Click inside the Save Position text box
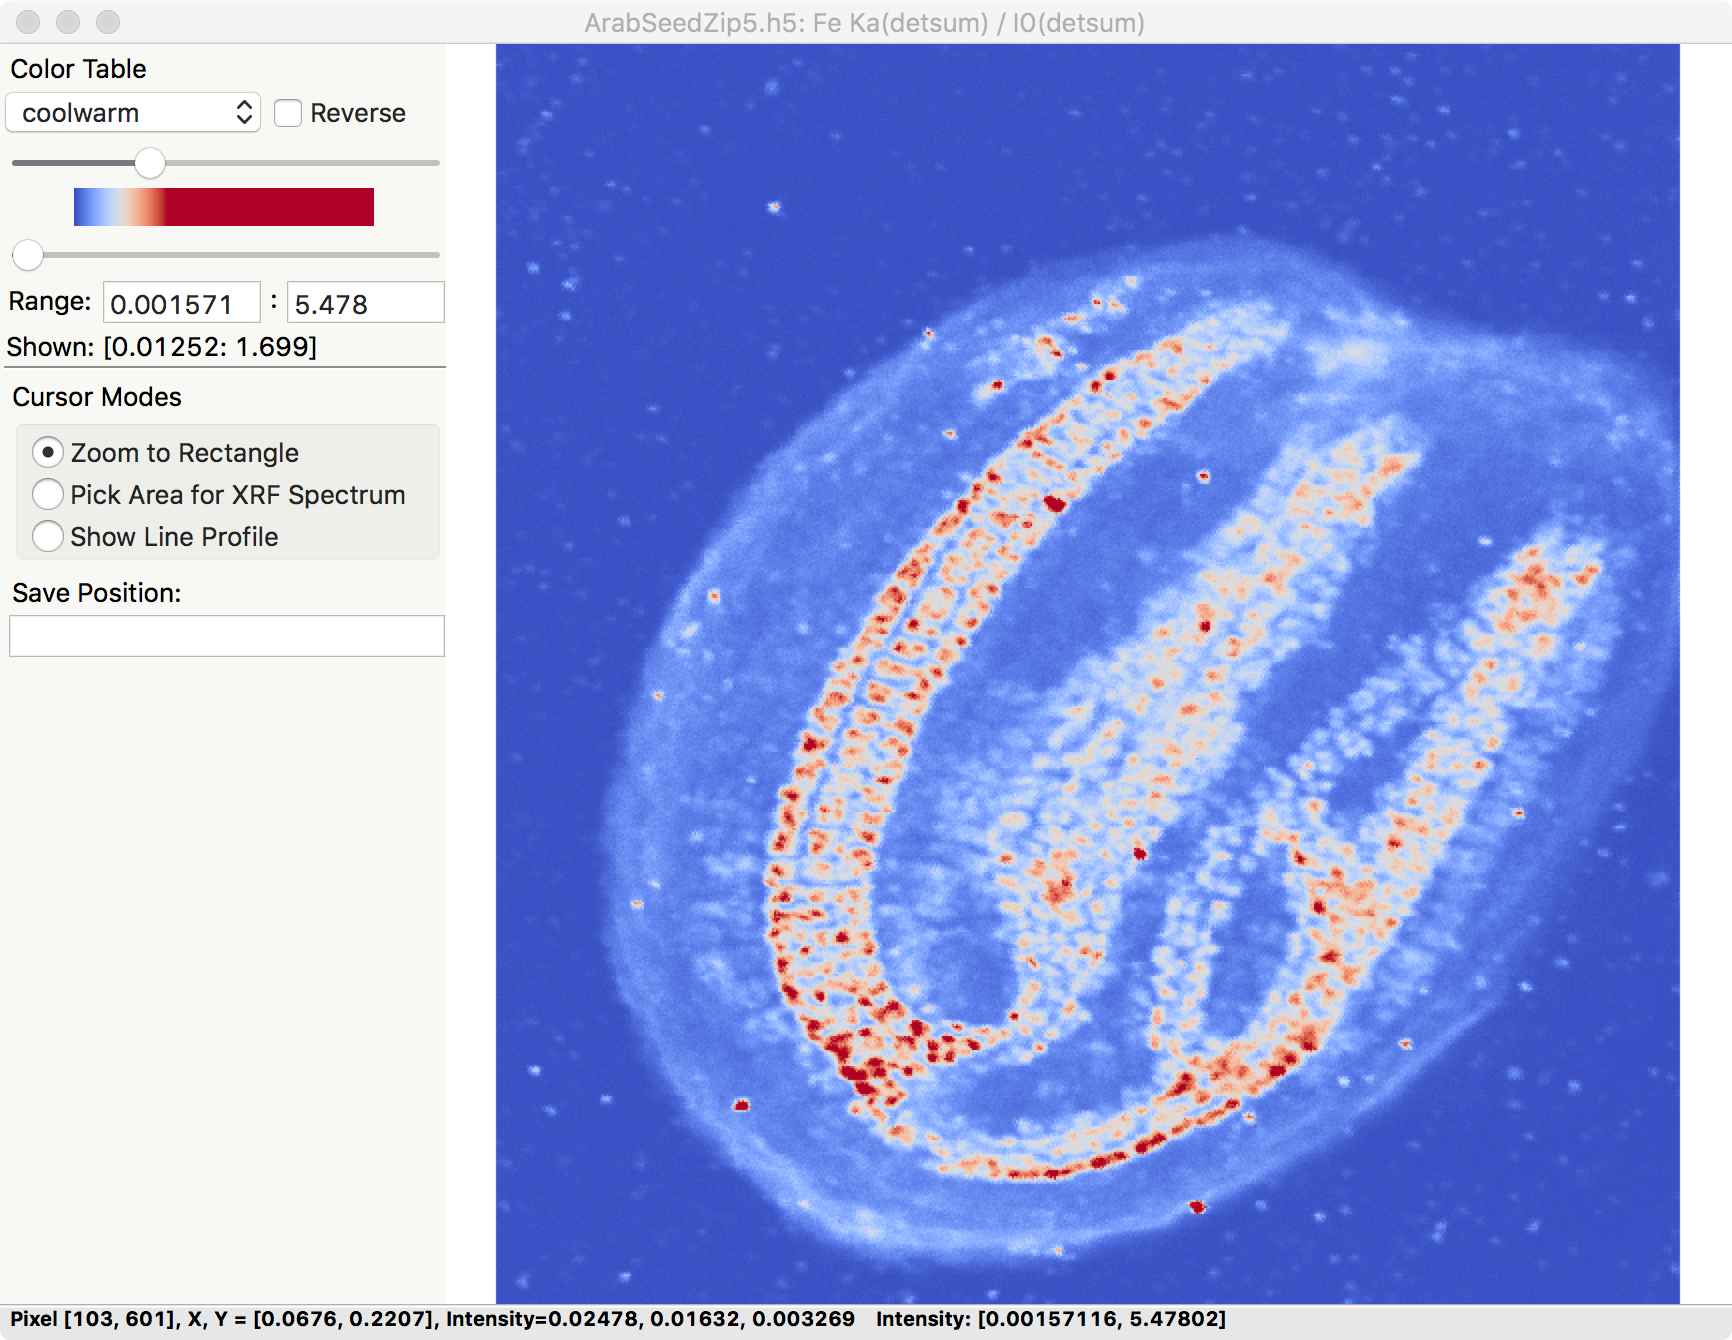This screenshot has width=1732, height=1340. click(227, 636)
